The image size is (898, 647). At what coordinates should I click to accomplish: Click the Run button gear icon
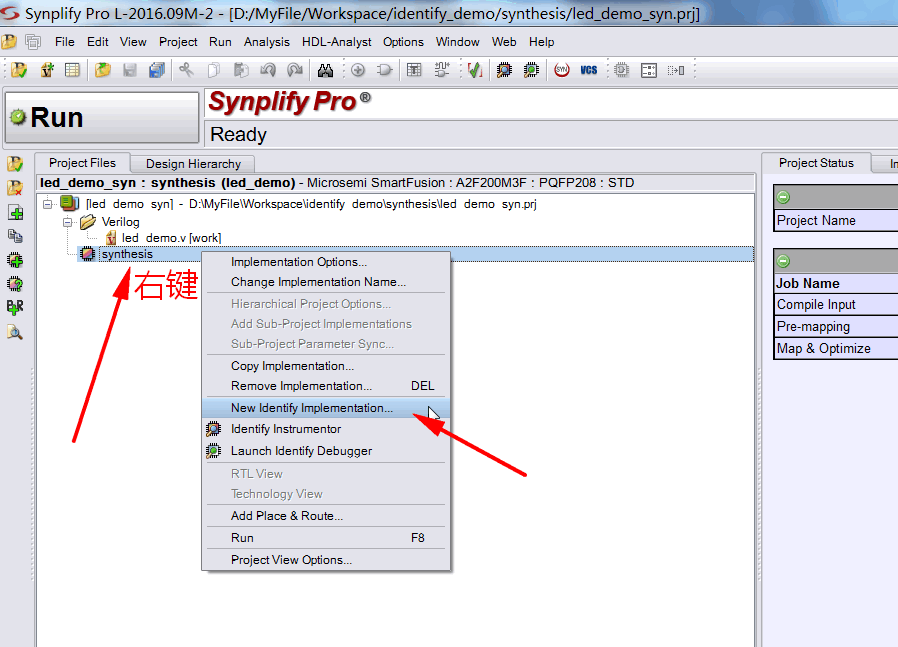point(18,117)
